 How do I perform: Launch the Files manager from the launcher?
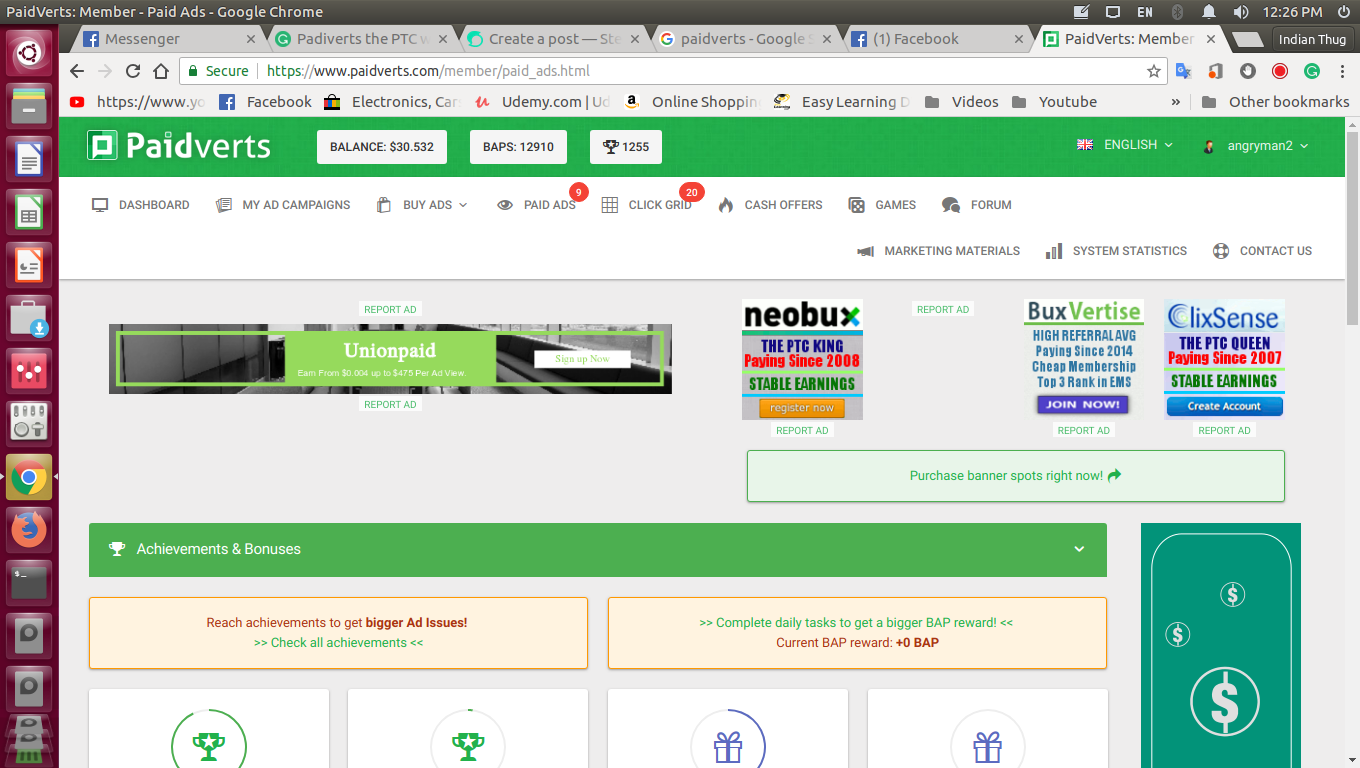pos(29,105)
